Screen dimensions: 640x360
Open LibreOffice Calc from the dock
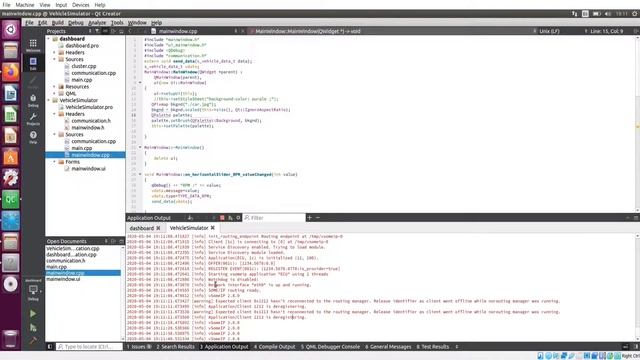[11, 115]
